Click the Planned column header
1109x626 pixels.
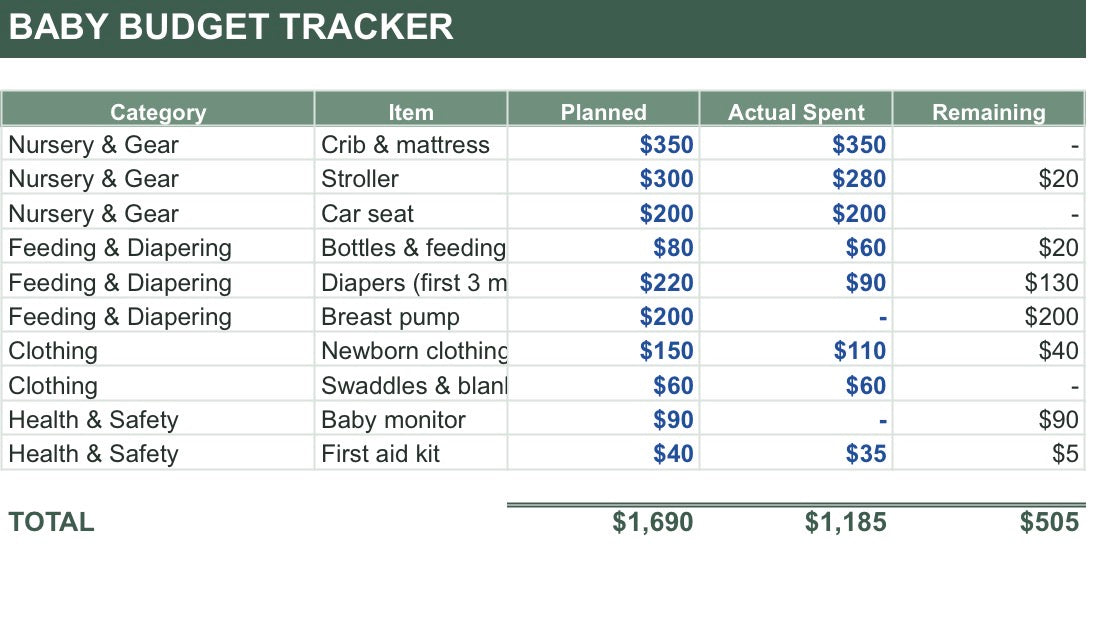pyautogui.click(x=603, y=110)
